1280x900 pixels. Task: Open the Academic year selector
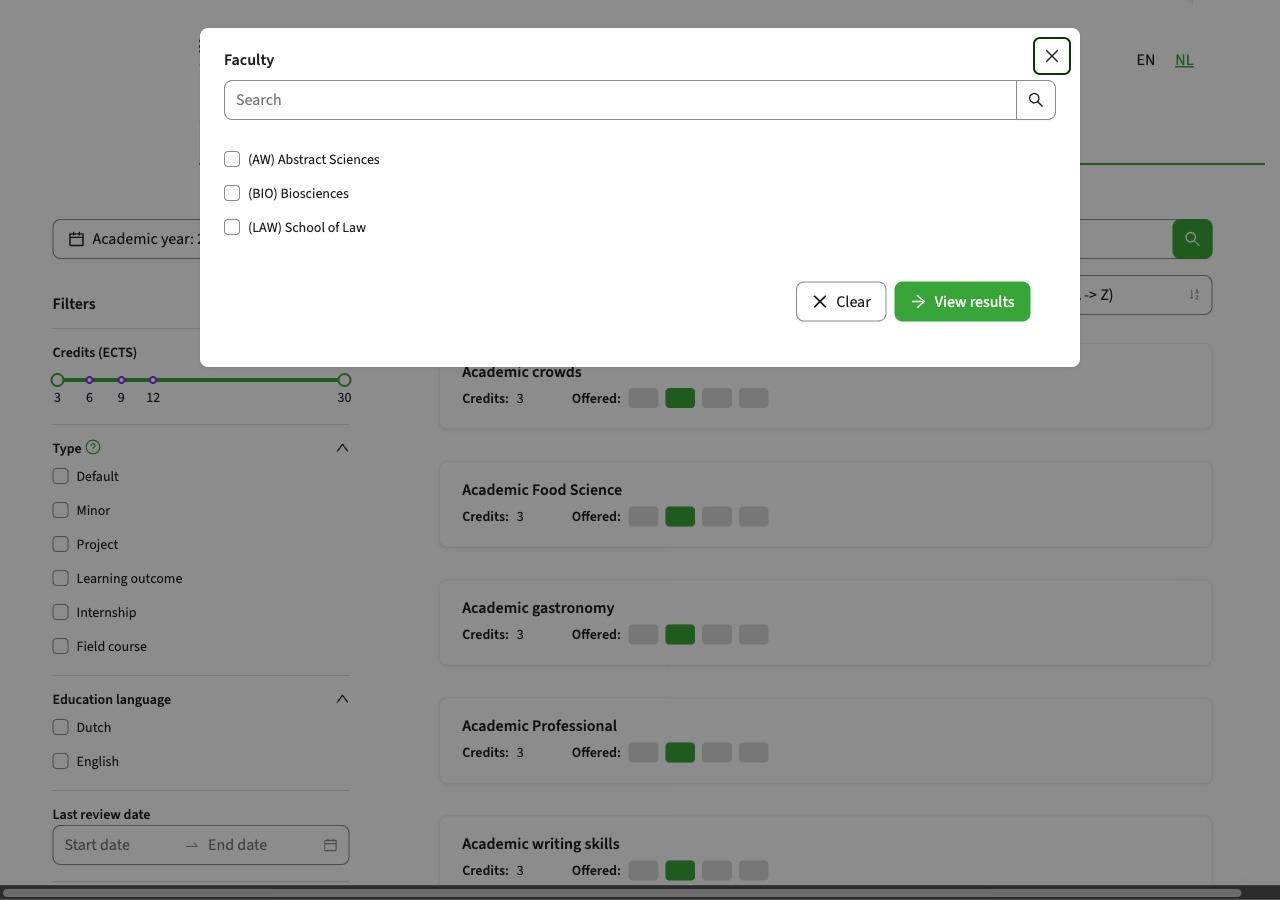coord(127,239)
